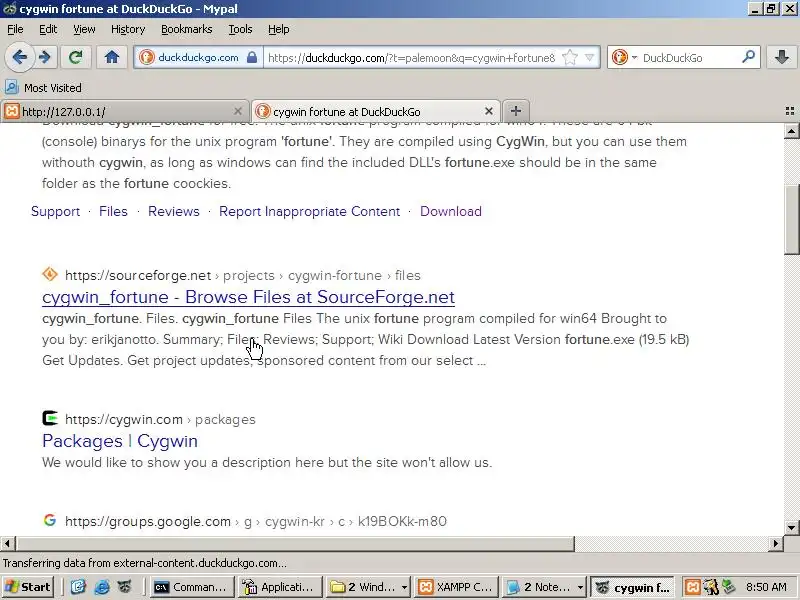
Task: Open the Bookmarks menu
Action: (x=187, y=29)
